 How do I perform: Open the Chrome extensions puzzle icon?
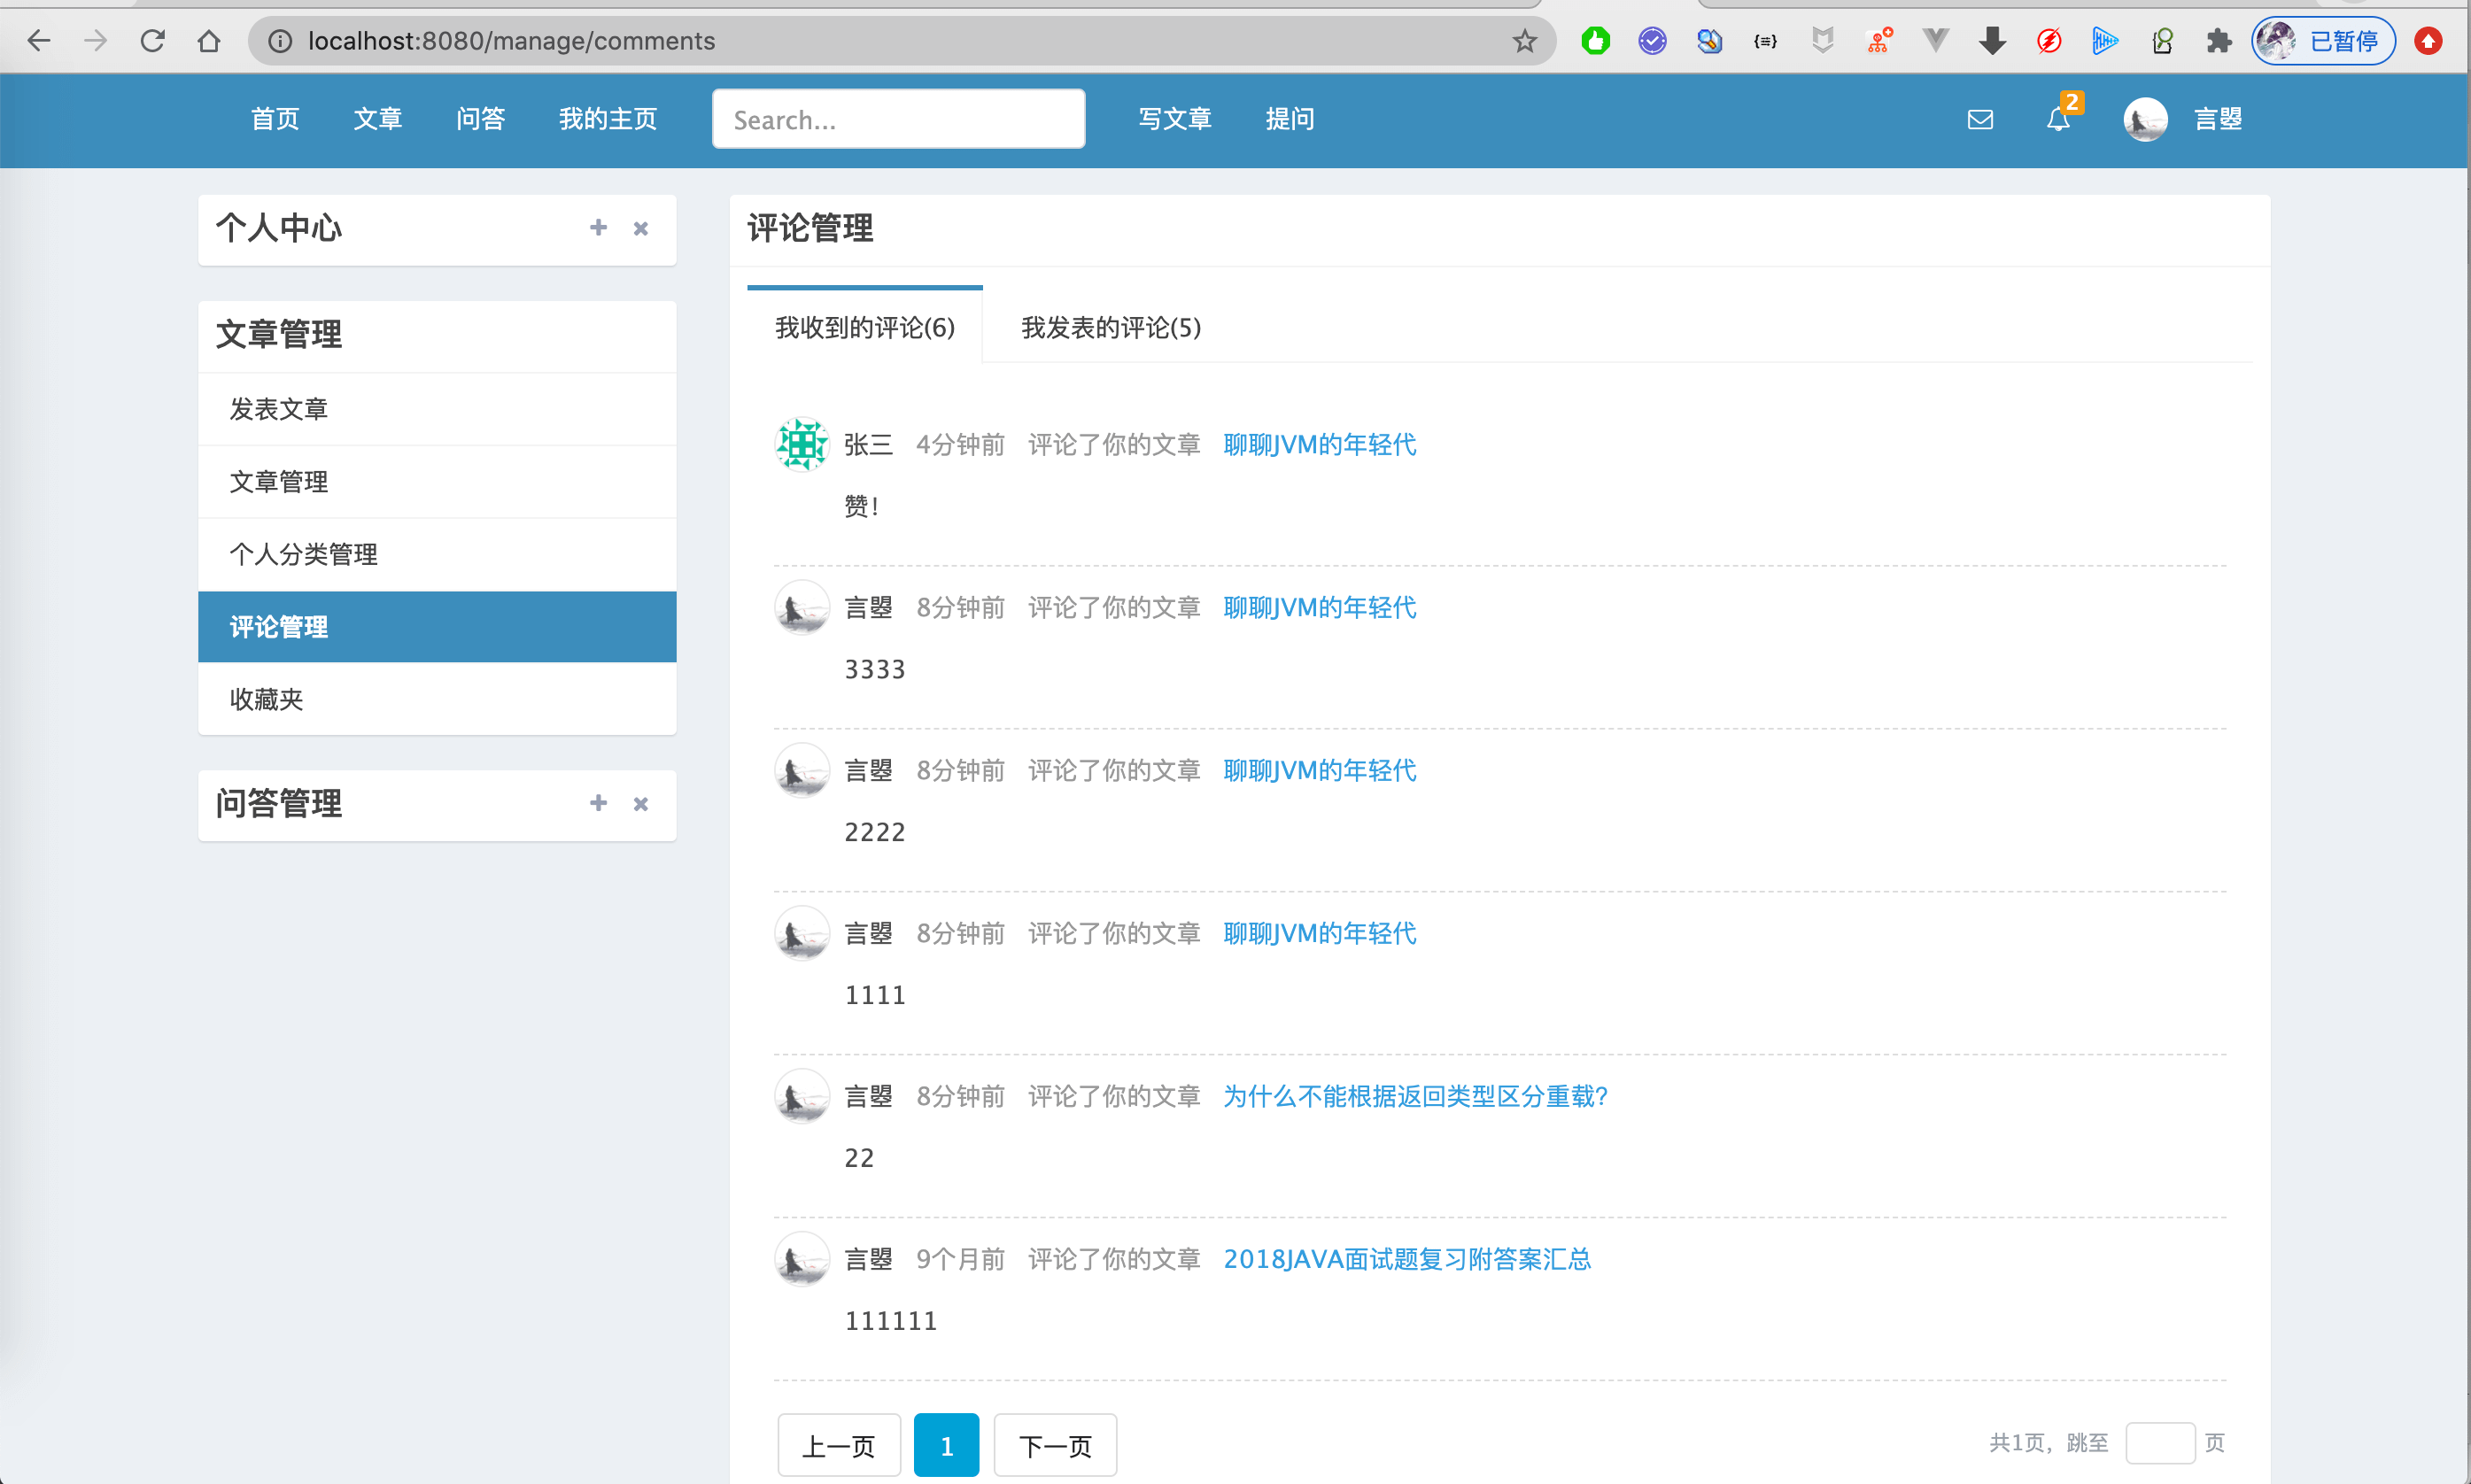click(x=2218, y=41)
